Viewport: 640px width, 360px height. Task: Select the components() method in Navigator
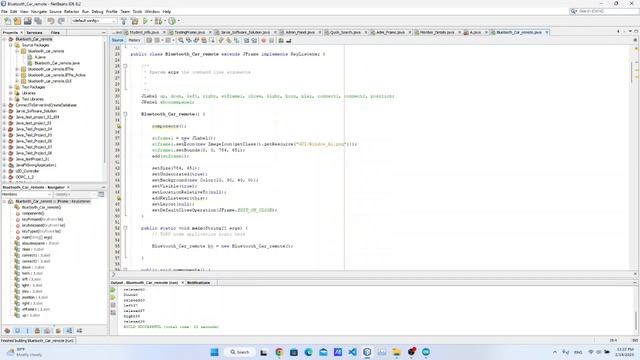coord(33,213)
